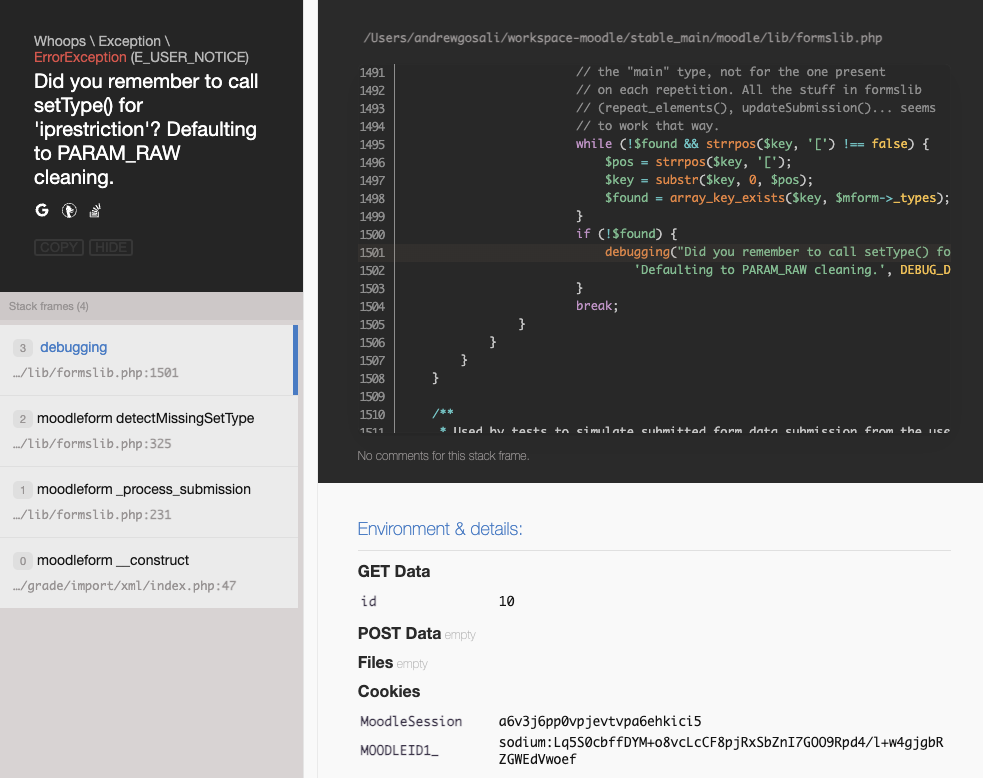The width and height of the screenshot is (983, 778).
Task: Click the formslib.php file path above code
Action: [x=623, y=38]
